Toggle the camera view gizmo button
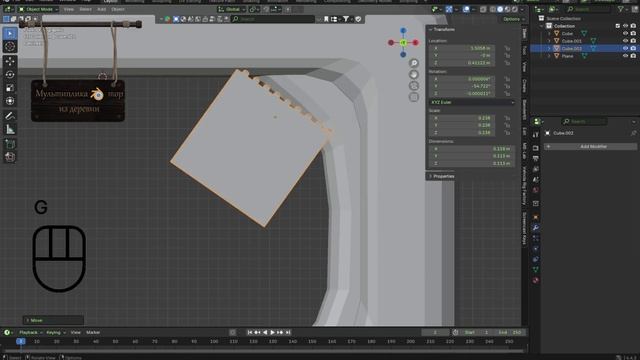Viewport: 640px width, 360px height. point(413,86)
